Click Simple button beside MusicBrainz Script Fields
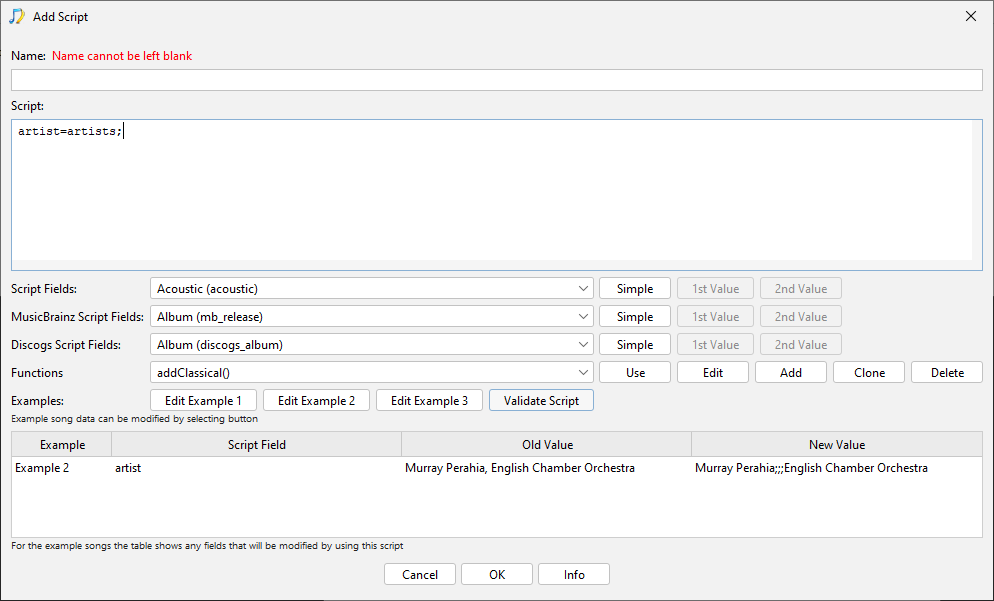994x601 pixels. click(x=635, y=316)
